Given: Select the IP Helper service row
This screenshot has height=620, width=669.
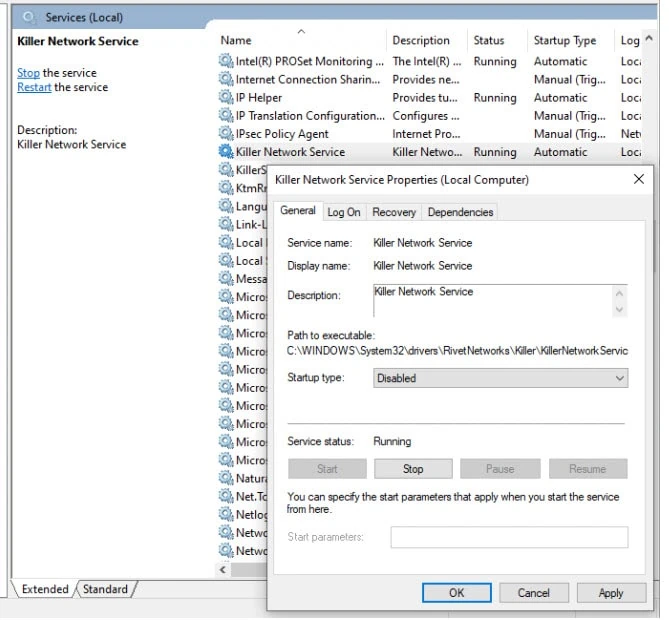Looking at the screenshot, I should [x=430, y=97].
